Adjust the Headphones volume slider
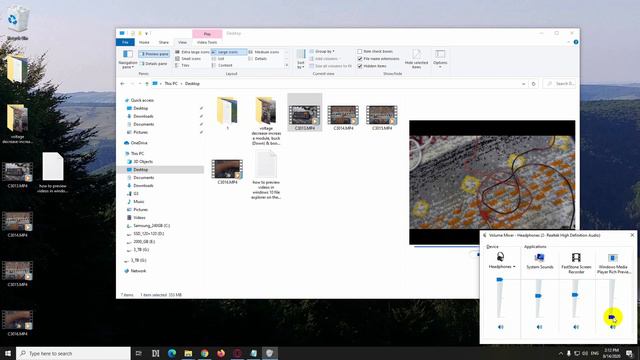This screenshot has width=640, height=360. pyautogui.click(x=500, y=280)
